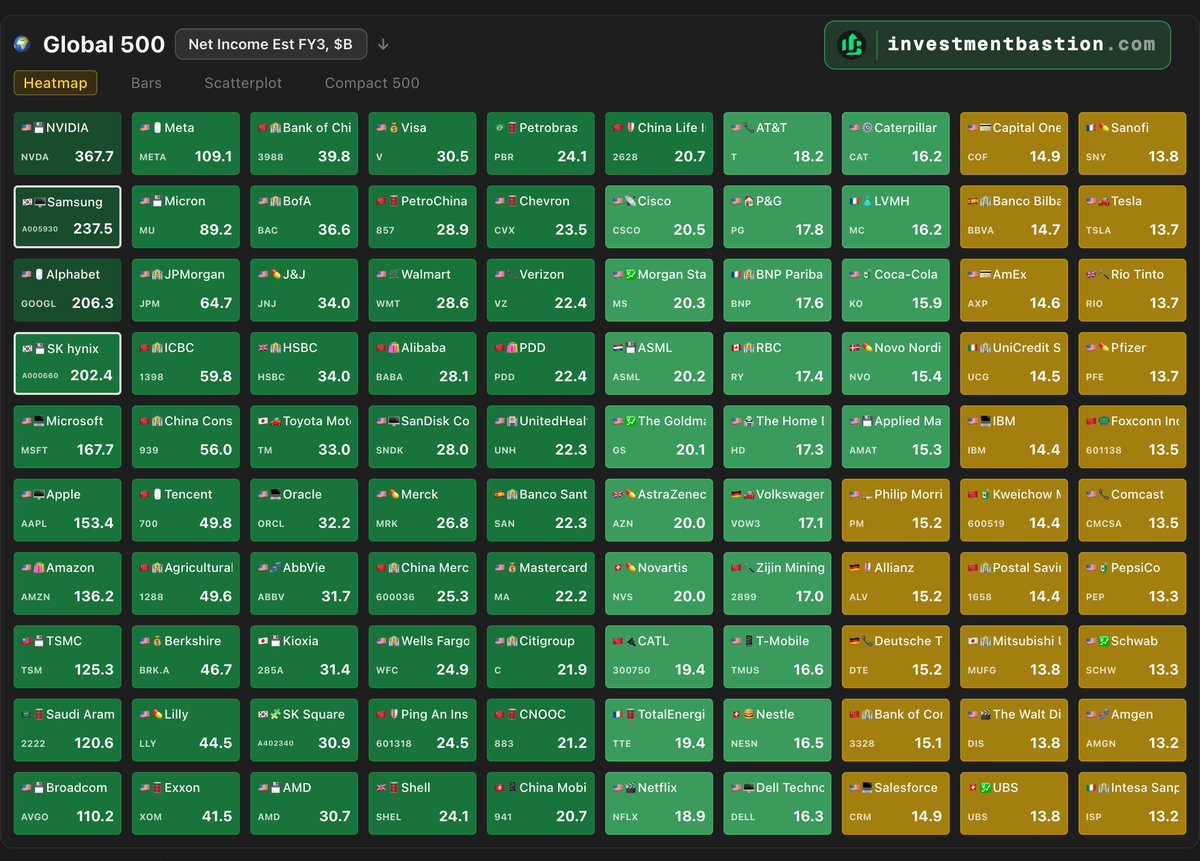Image resolution: width=1200 pixels, height=861 pixels.
Task: Open the Citigroup tile
Action: pyautogui.click(x=541, y=656)
